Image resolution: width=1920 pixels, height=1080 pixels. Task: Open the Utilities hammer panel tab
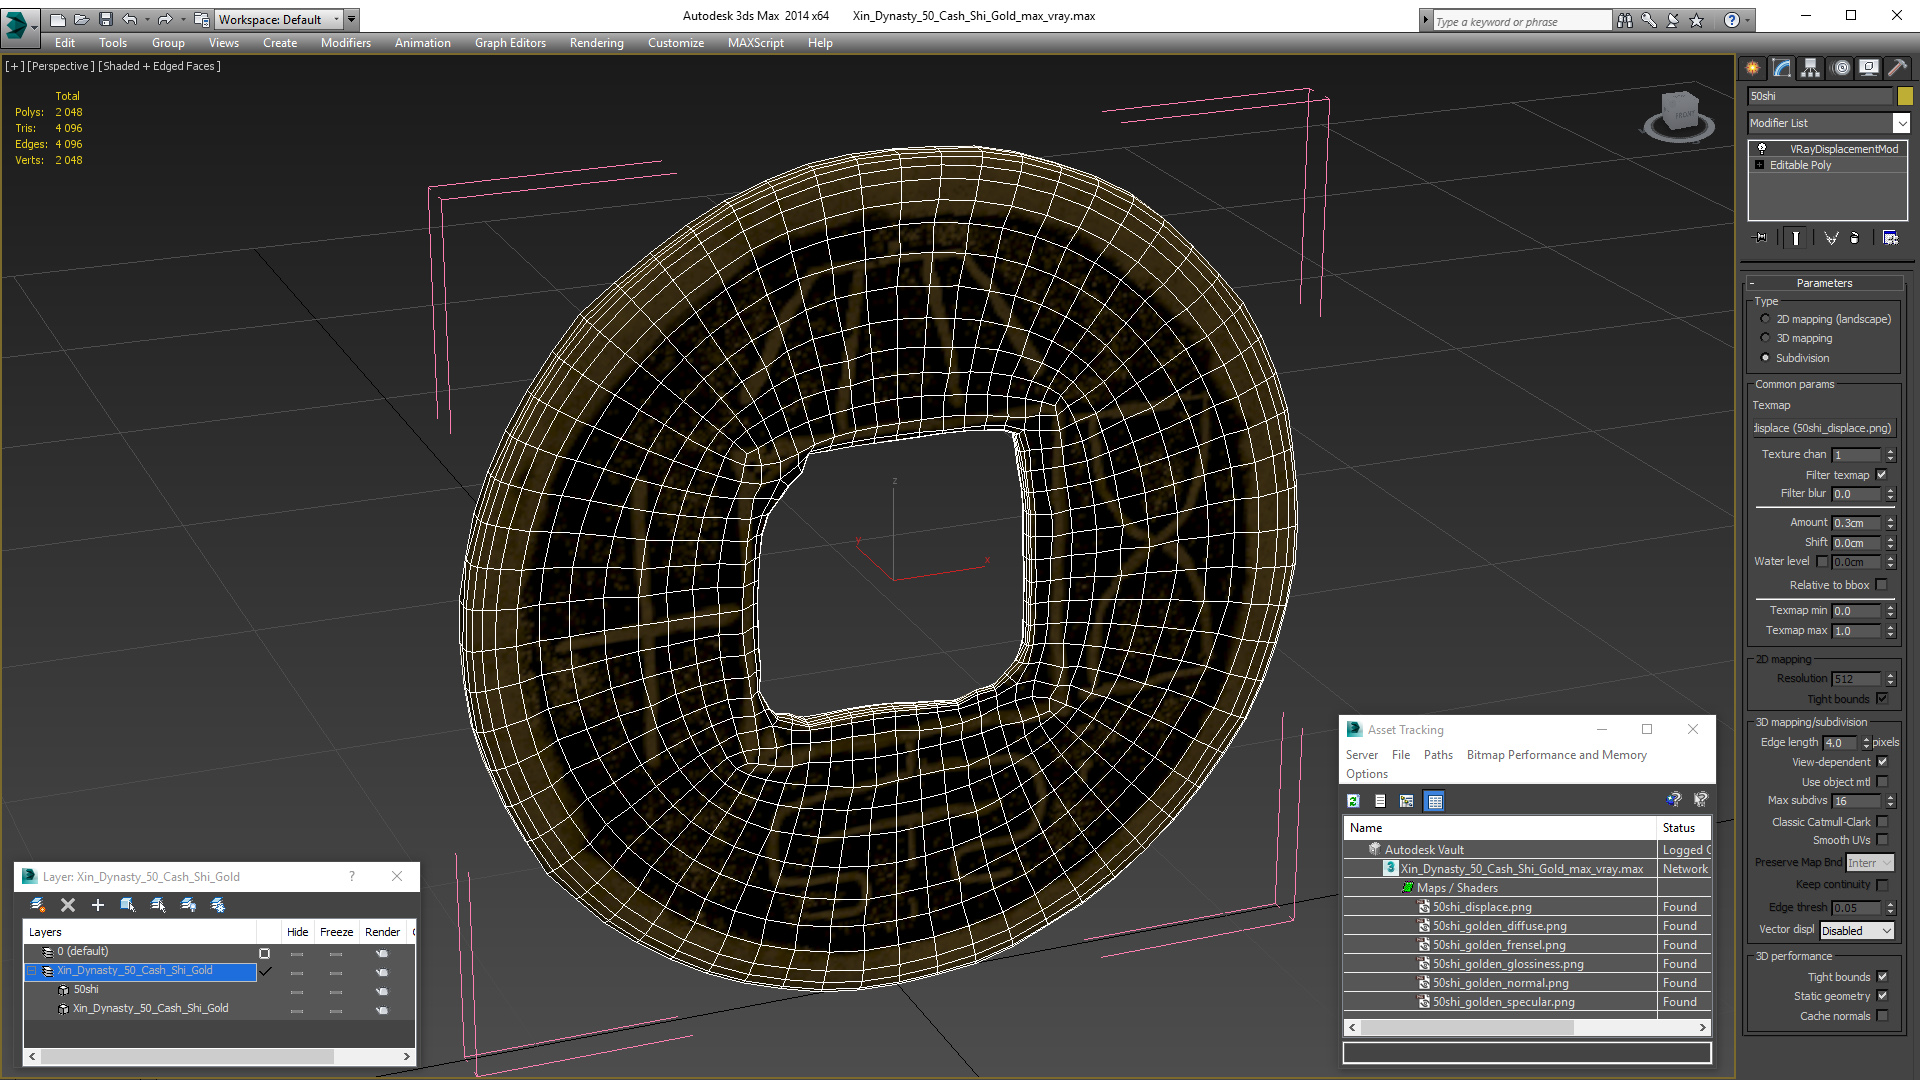tap(1897, 68)
